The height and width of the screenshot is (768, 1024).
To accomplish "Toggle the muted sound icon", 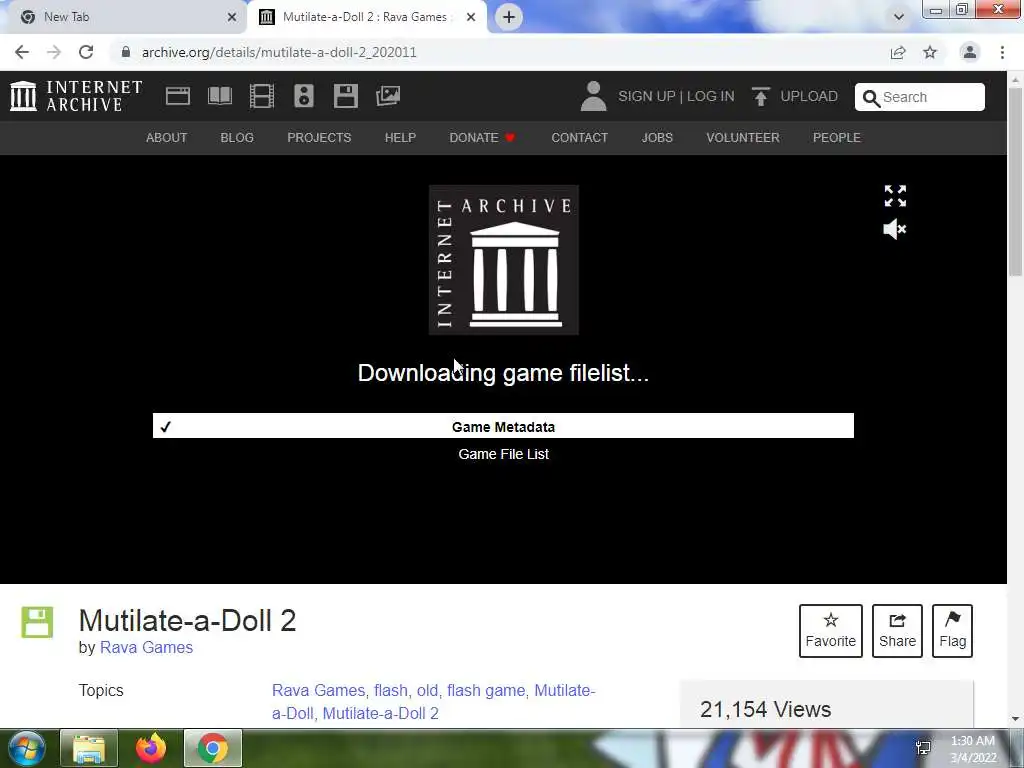I will click(x=895, y=229).
